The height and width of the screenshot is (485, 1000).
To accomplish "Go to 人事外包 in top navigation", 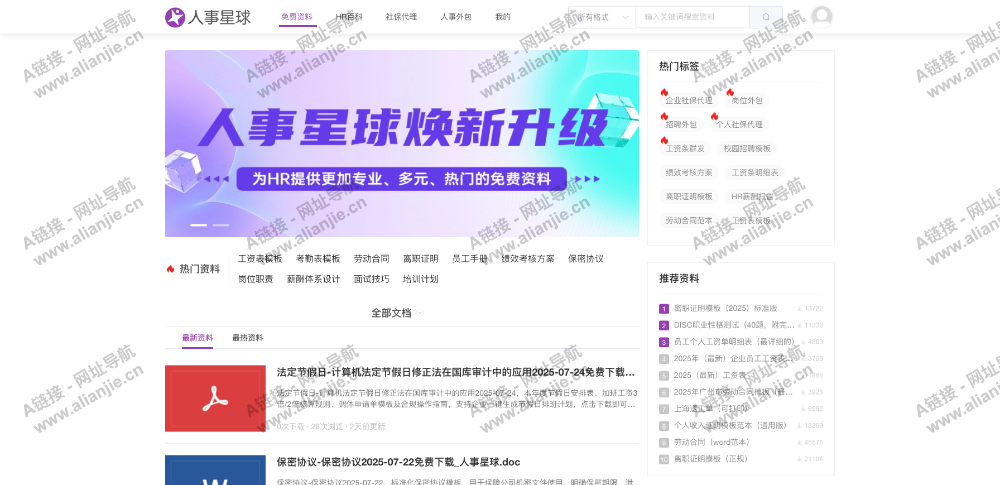I will click(x=456, y=17).
